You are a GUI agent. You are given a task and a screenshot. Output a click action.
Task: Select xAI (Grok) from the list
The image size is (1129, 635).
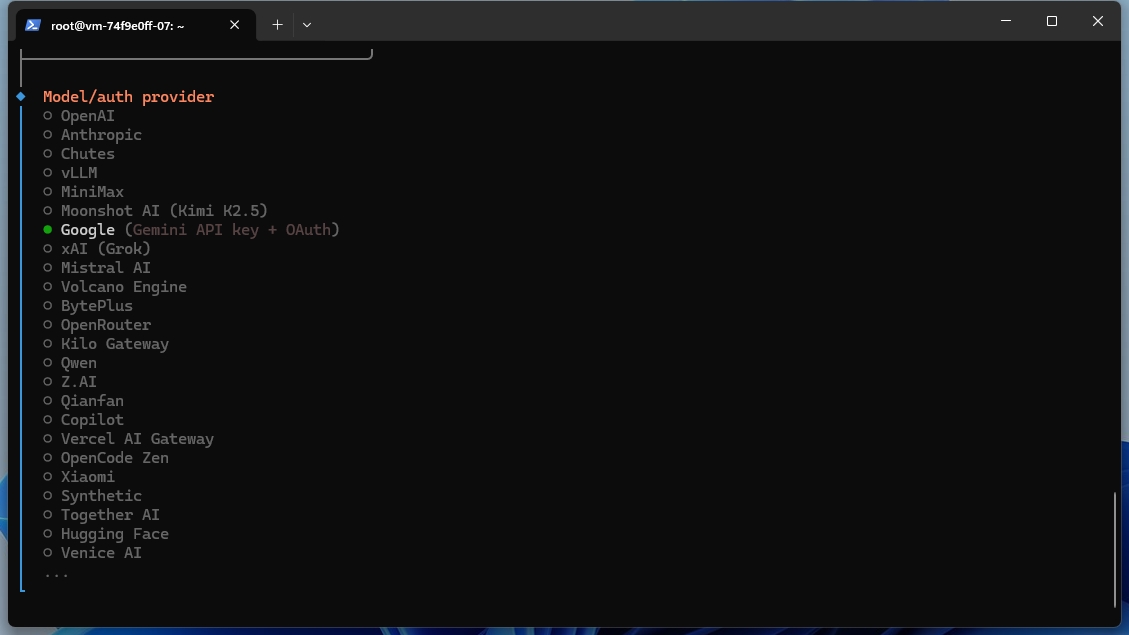point(105,248)
